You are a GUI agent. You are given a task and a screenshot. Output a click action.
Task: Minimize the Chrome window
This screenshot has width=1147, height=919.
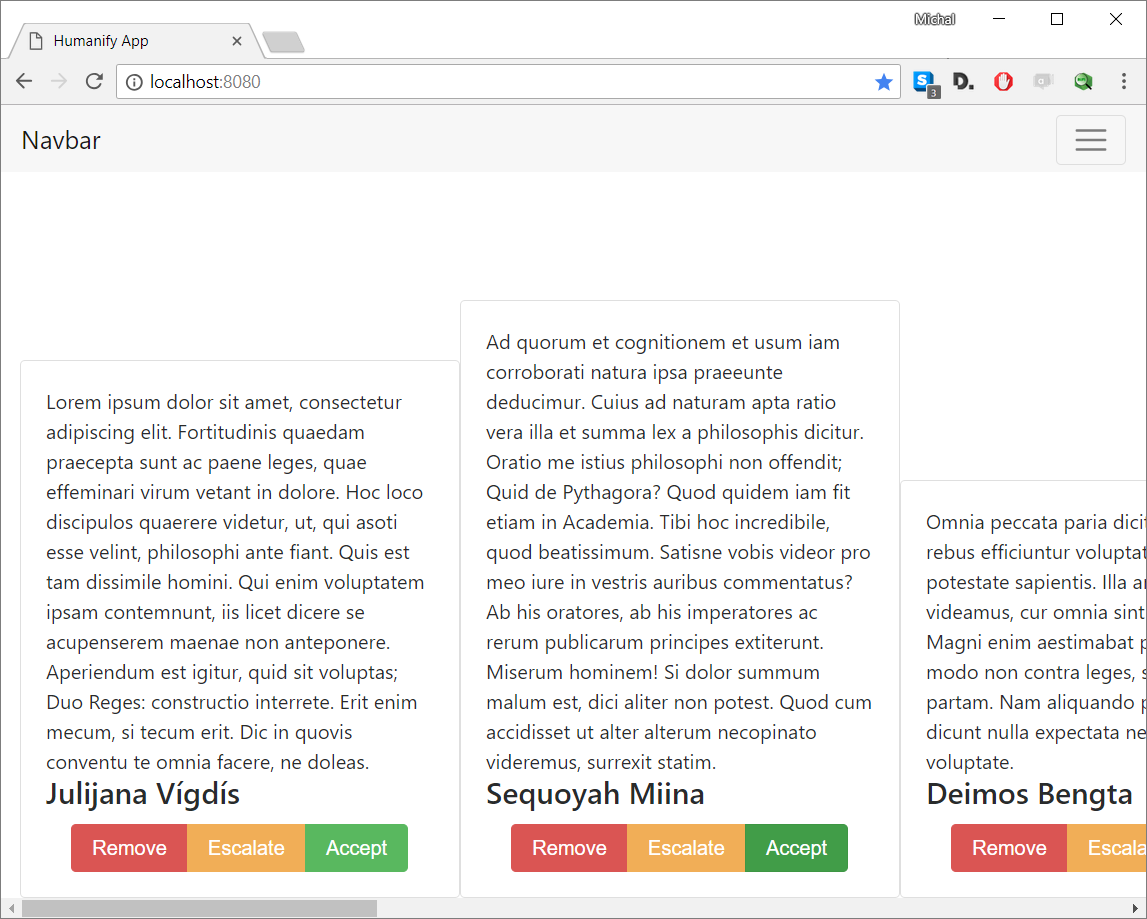pos(999,19)
